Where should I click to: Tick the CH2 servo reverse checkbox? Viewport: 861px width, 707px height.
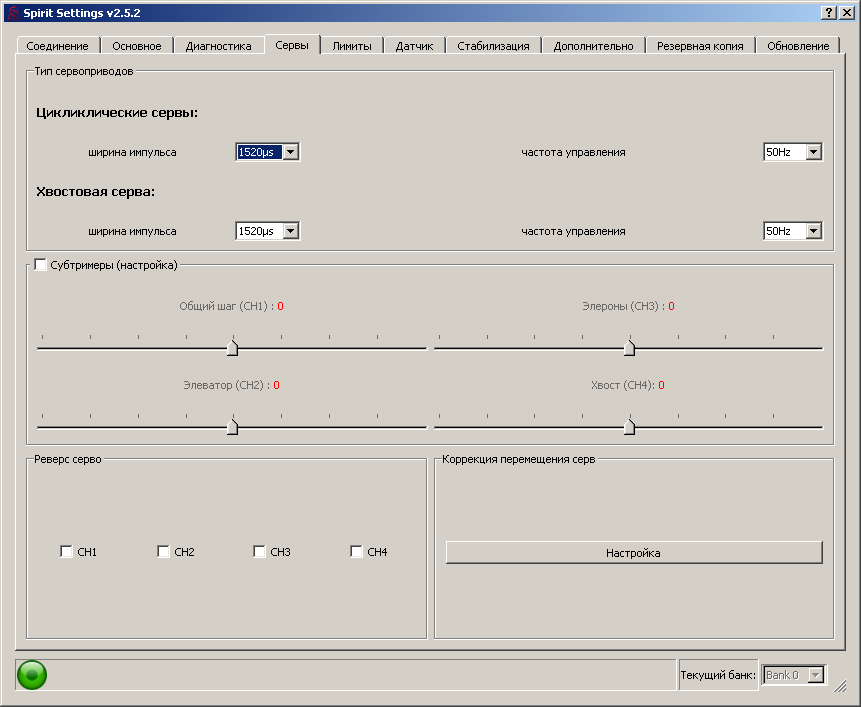(164, 552)
